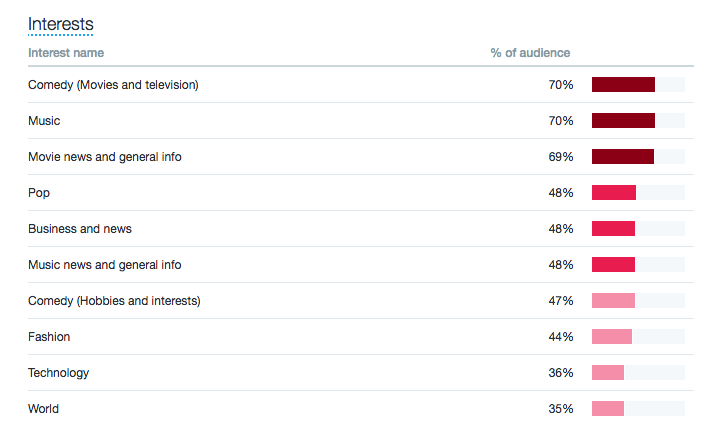The width and height of the screenshot is (710, 447).
Task: Click the 36% value for Technology
Action: (x=561, y=373)
